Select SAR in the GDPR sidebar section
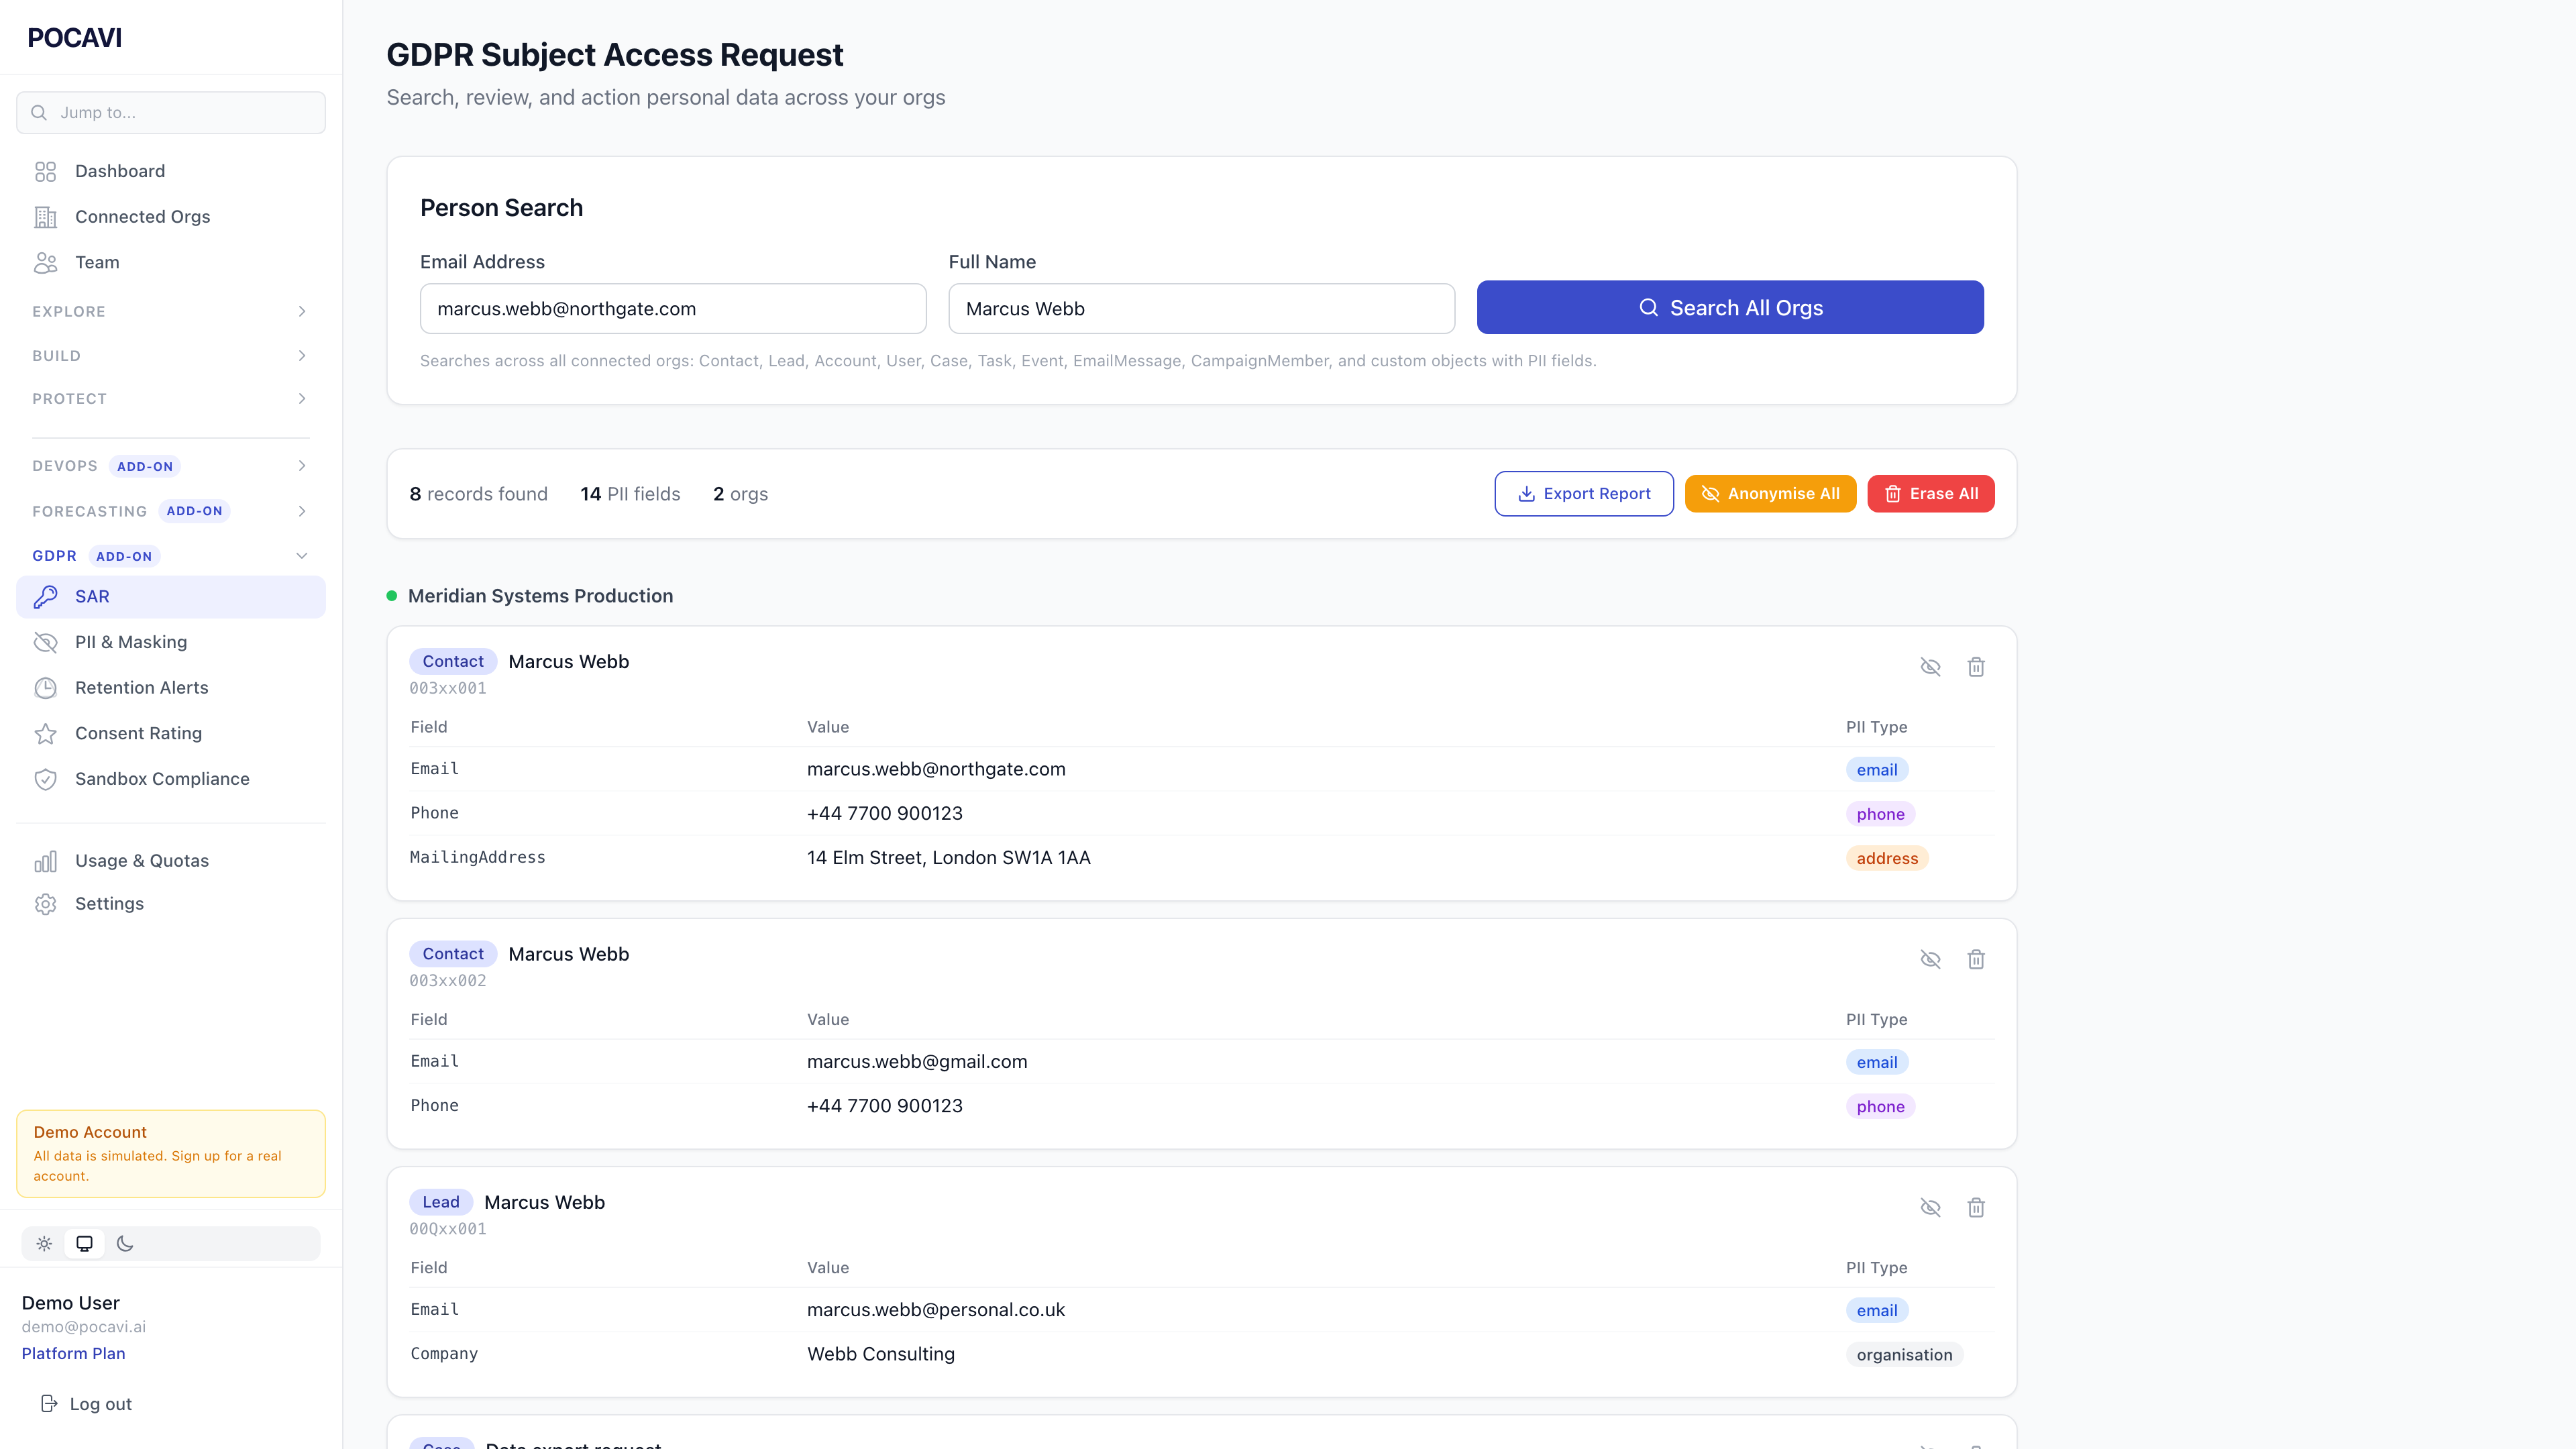Image resolution: width=2576 pixels, height=1449 pixels. point(92,596)
